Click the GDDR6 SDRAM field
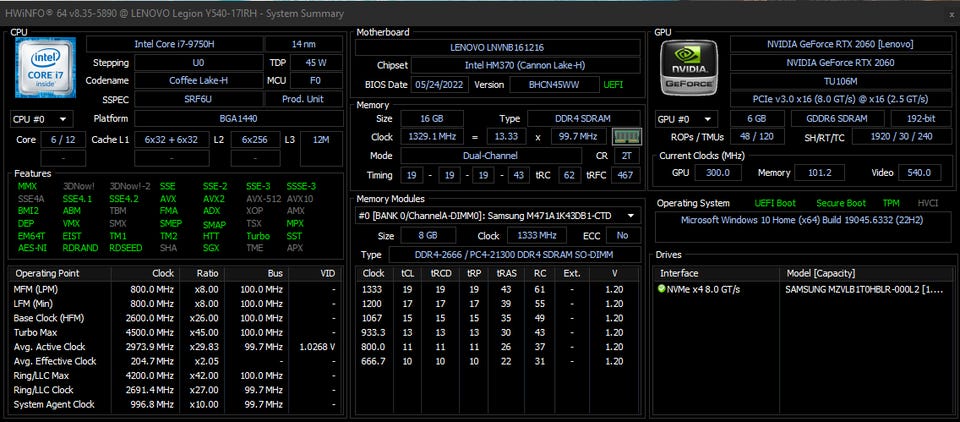The height and width of the screenshot is (422, 960). (x=838, y=118)
